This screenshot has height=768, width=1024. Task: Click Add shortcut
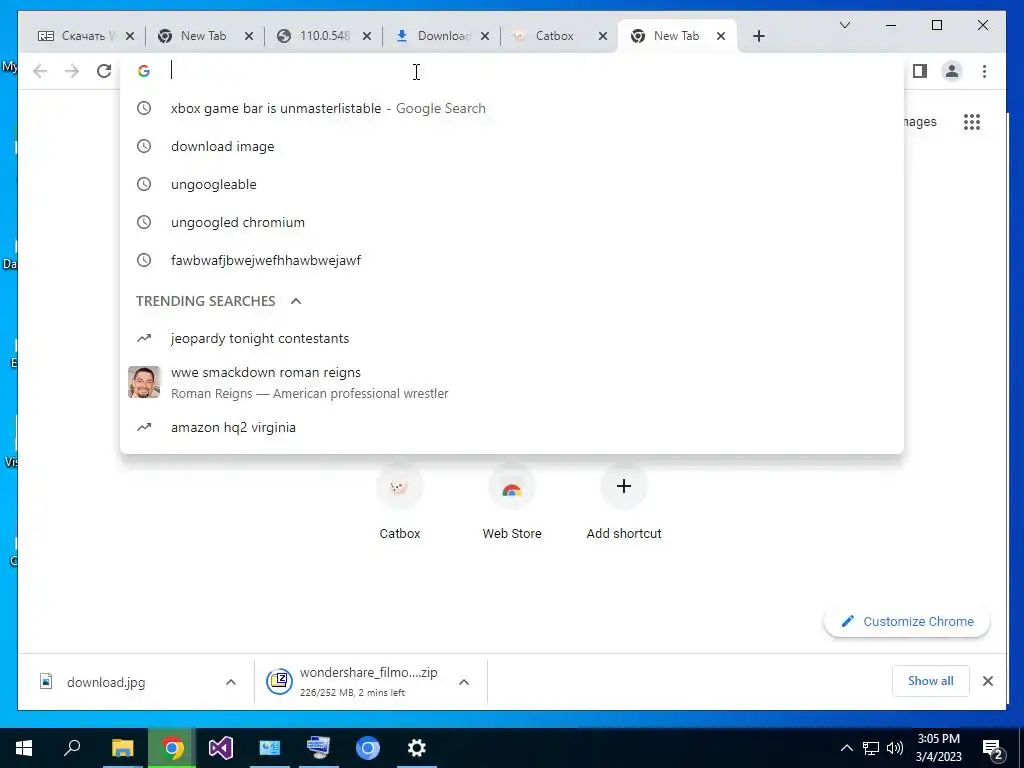point(624,503)
